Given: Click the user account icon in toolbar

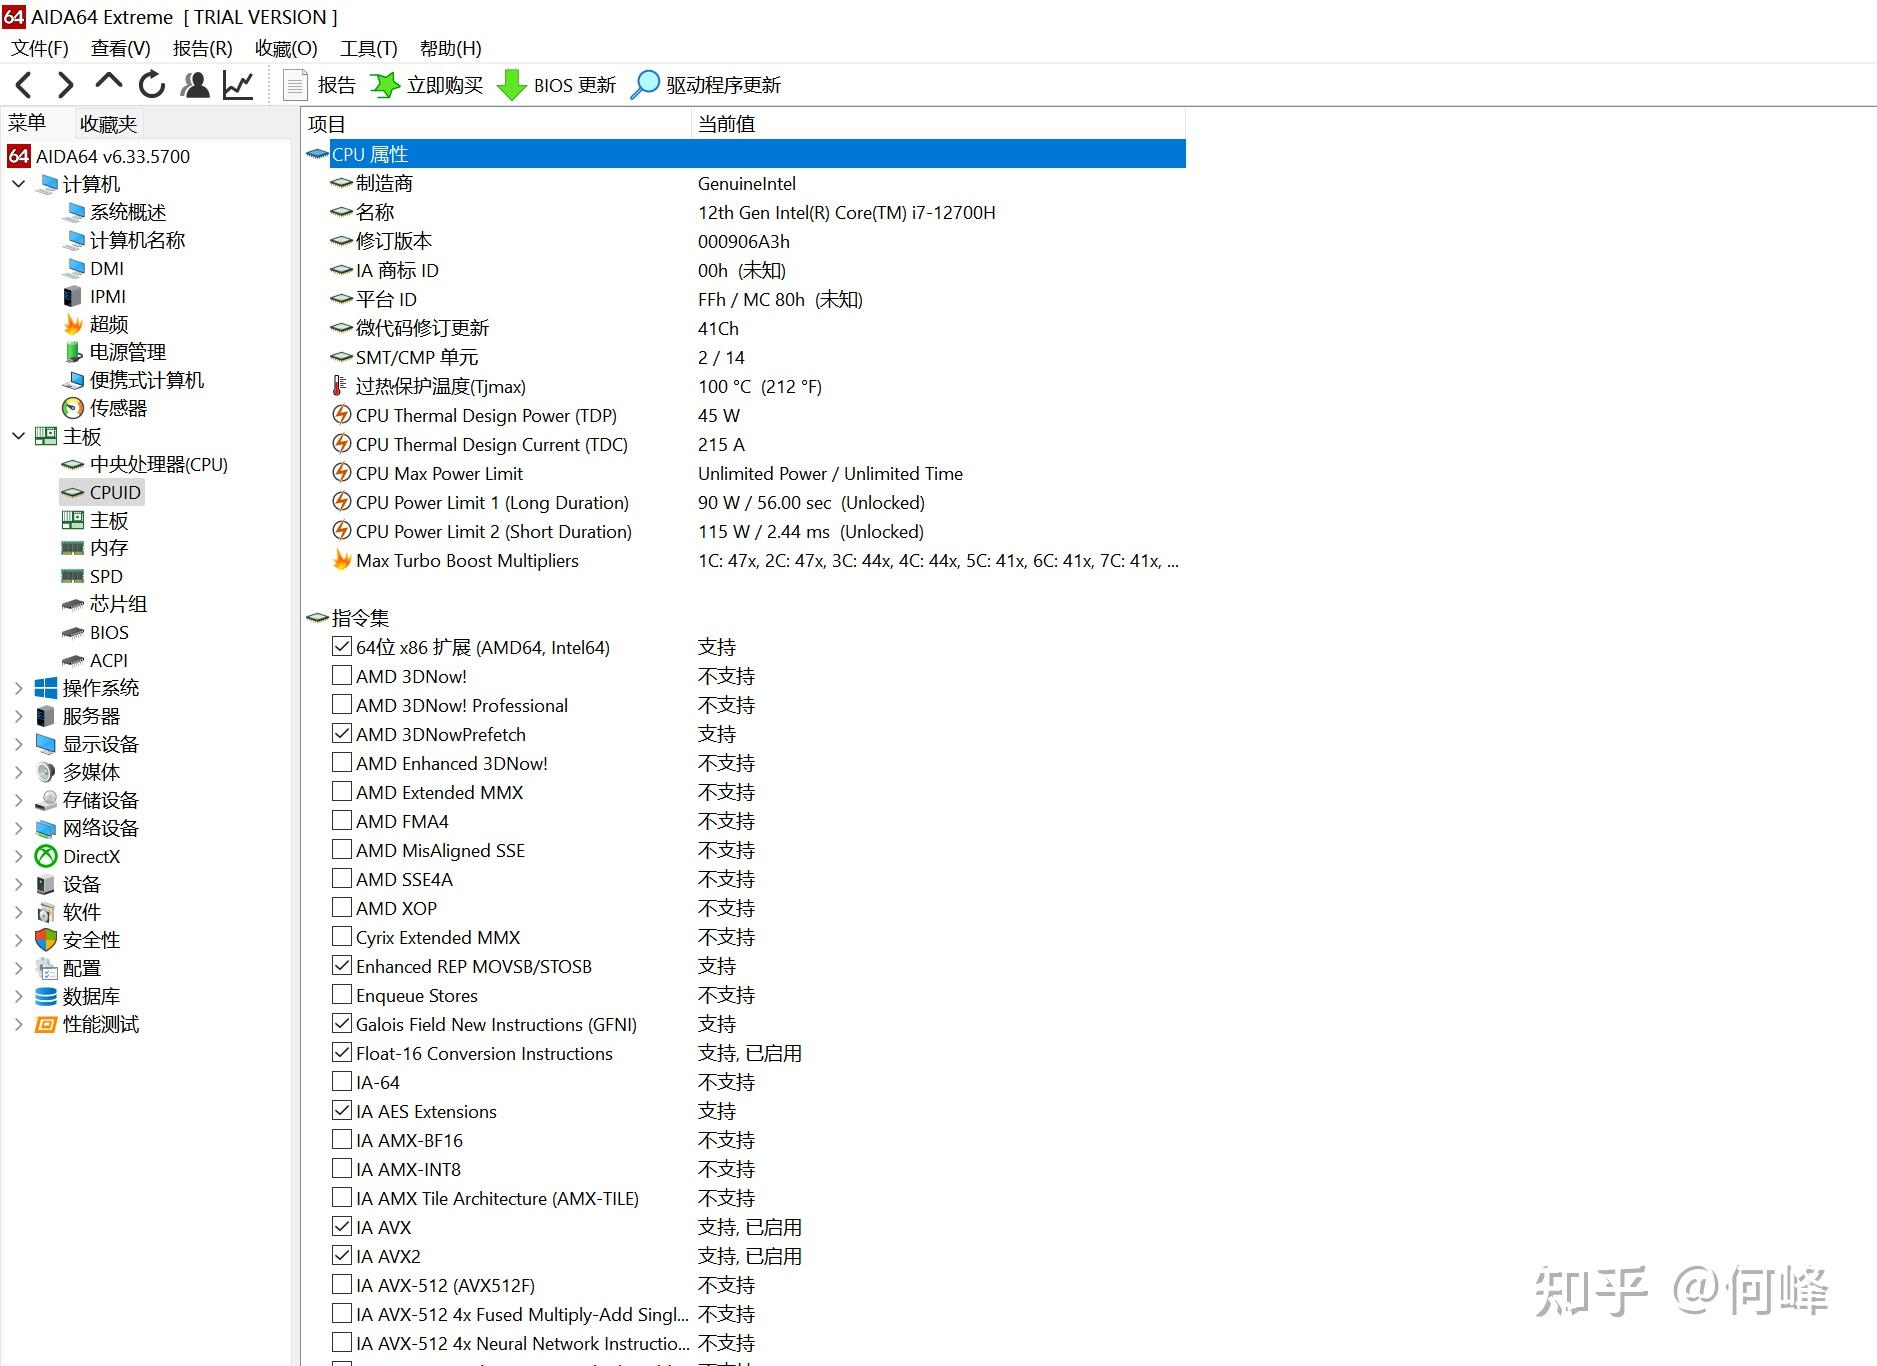Looking at the screenshot, I should (x=195, y=85).
